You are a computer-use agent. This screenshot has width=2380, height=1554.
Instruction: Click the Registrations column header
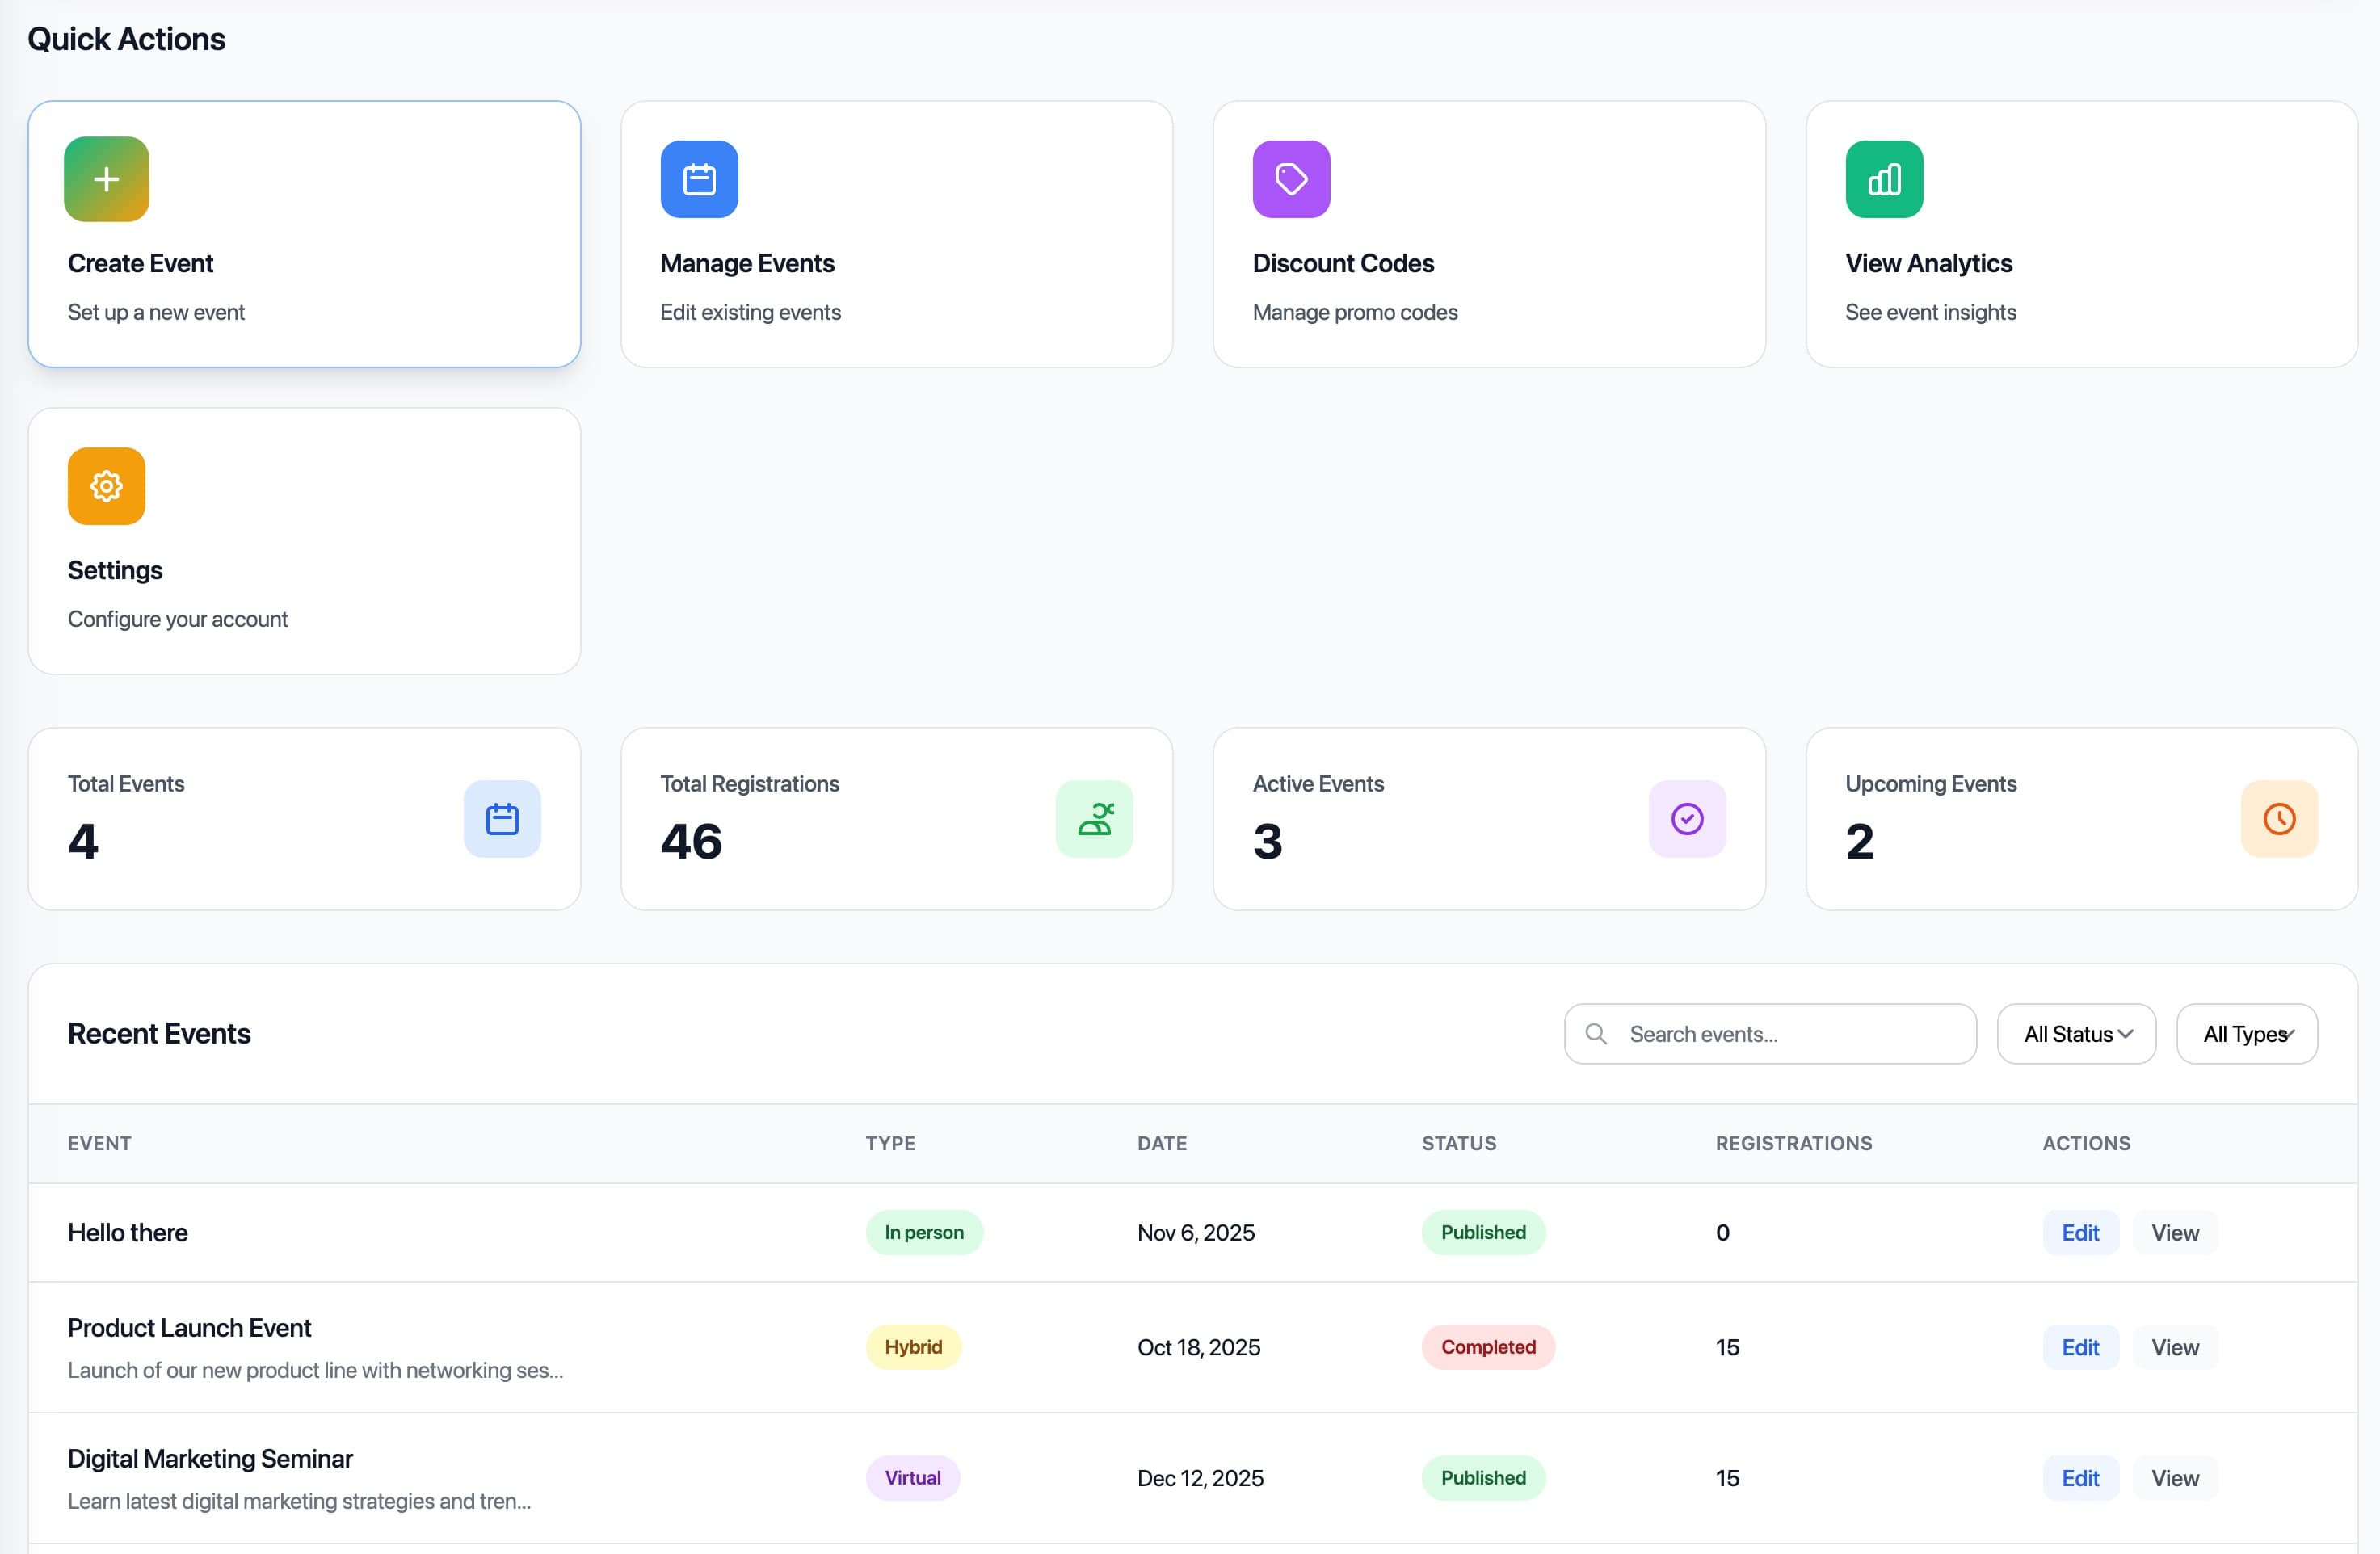[1793, 1143]
